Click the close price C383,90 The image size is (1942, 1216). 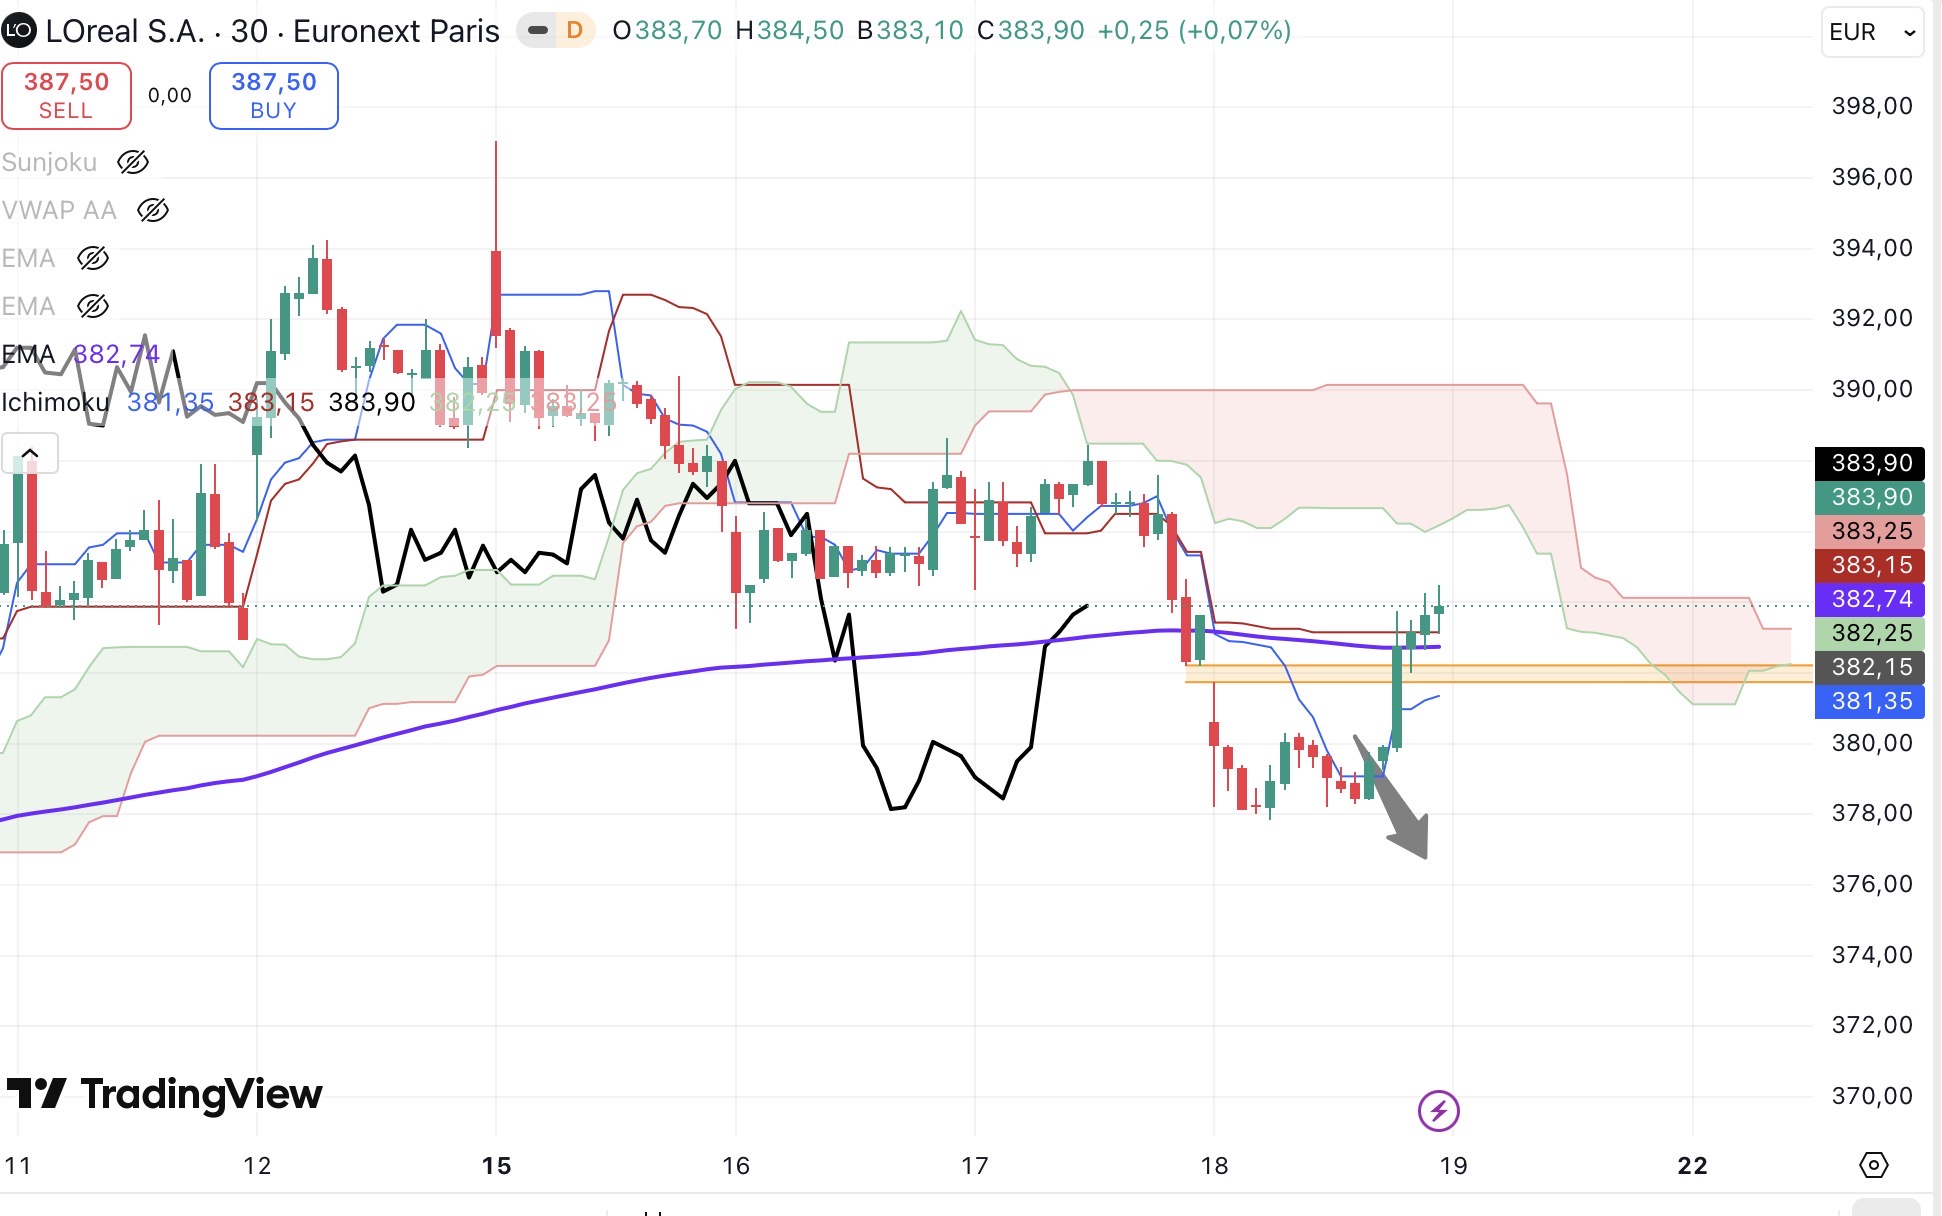pos(1031,31)
